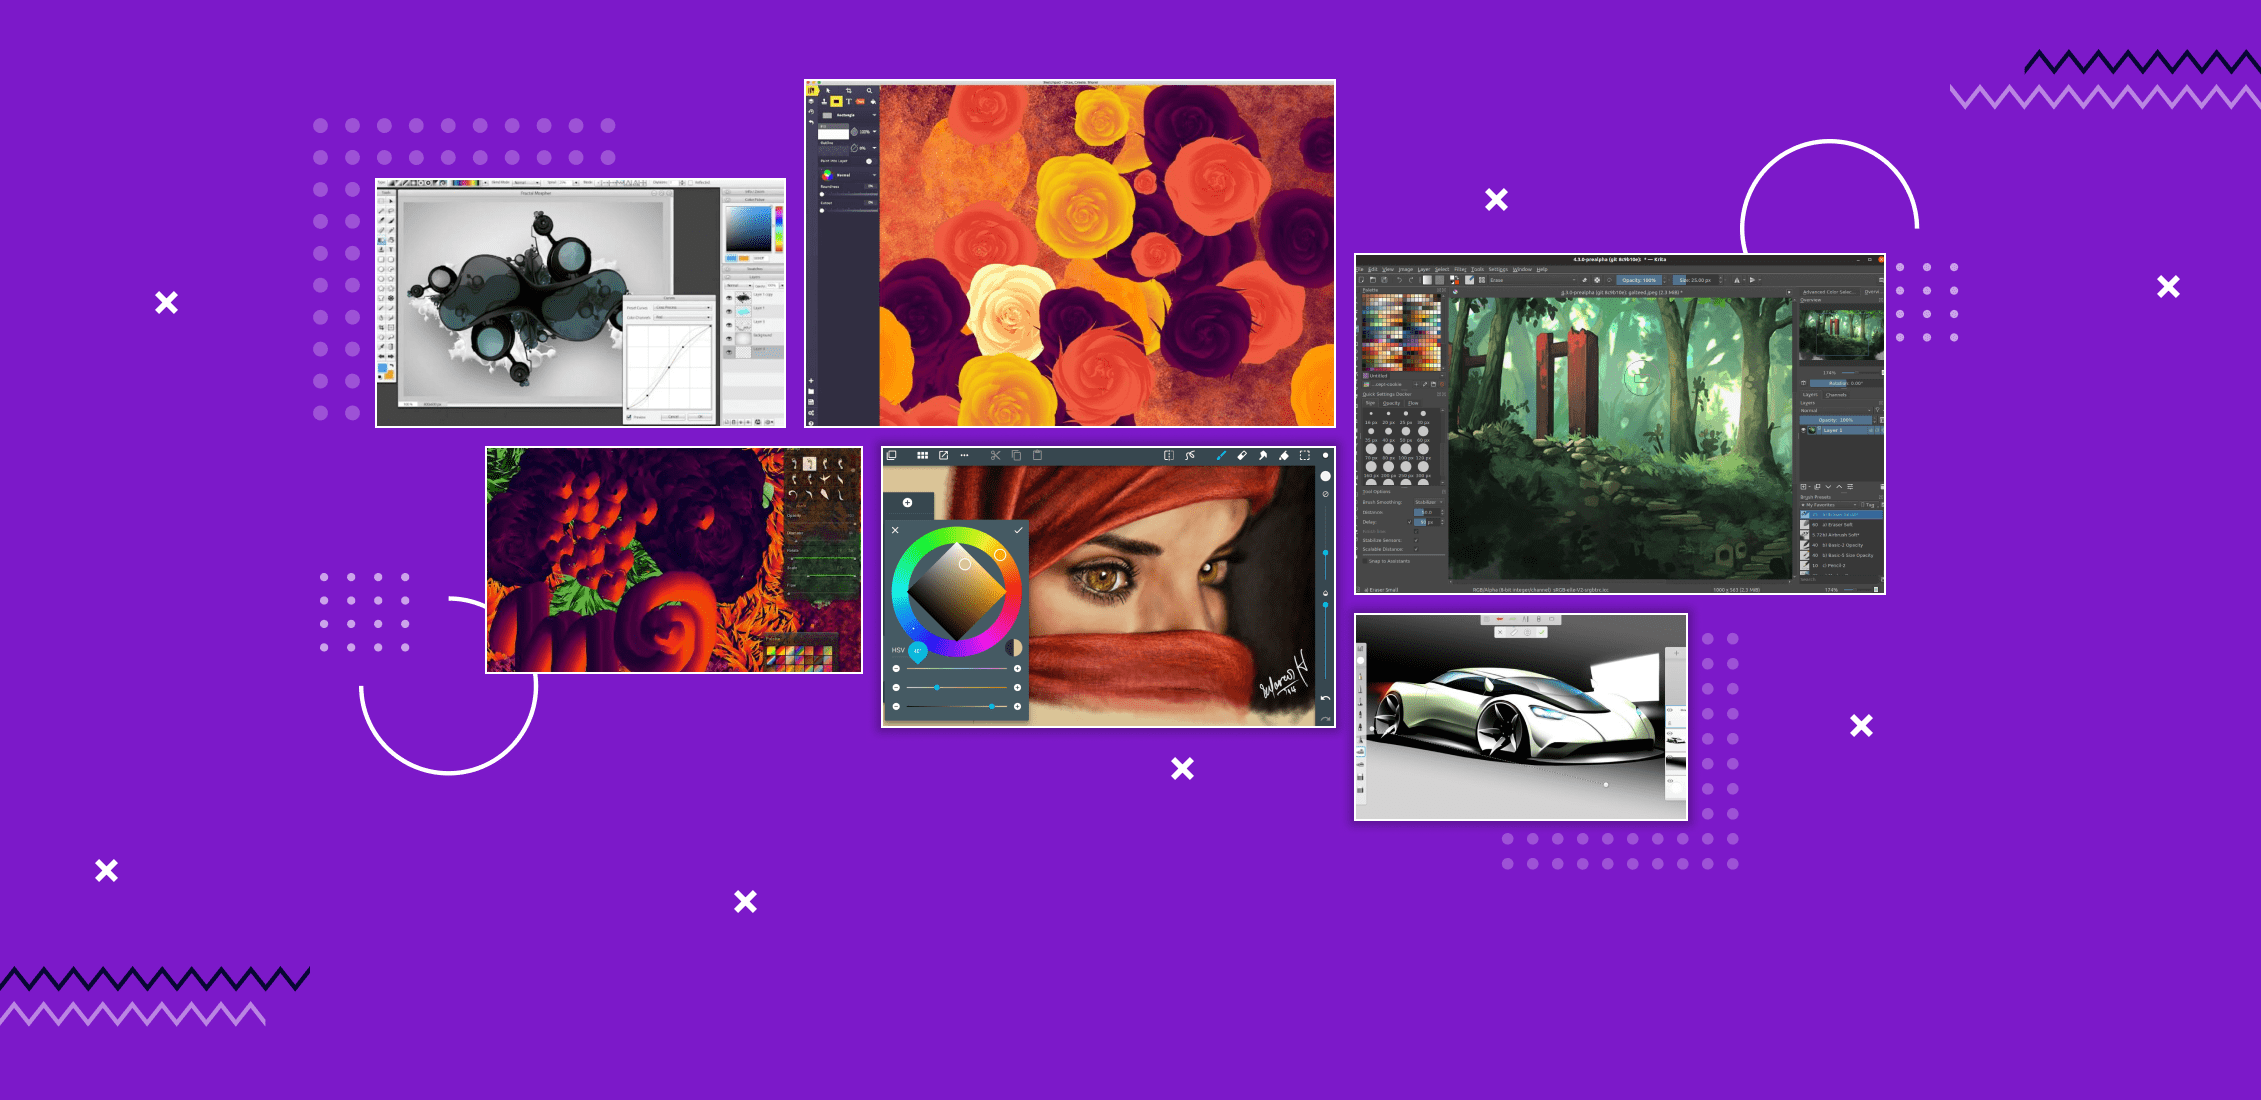The width and height of the screenshot is (2261, 1100).
Task: Click OK in the Curves dialog
Action: click(700, 417)
